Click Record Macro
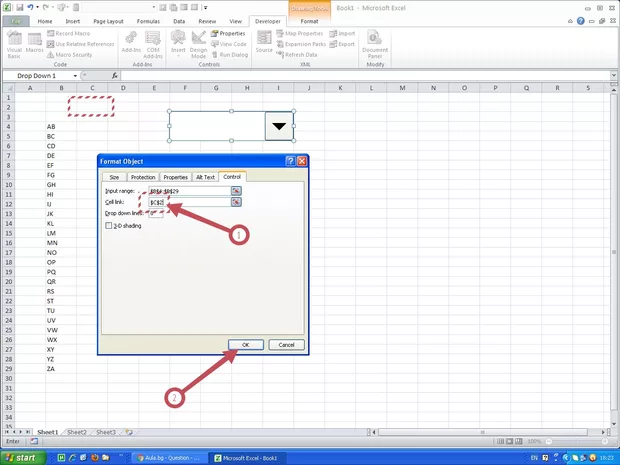620x465 pixels. pyautogui.click(x=68, y=34)
